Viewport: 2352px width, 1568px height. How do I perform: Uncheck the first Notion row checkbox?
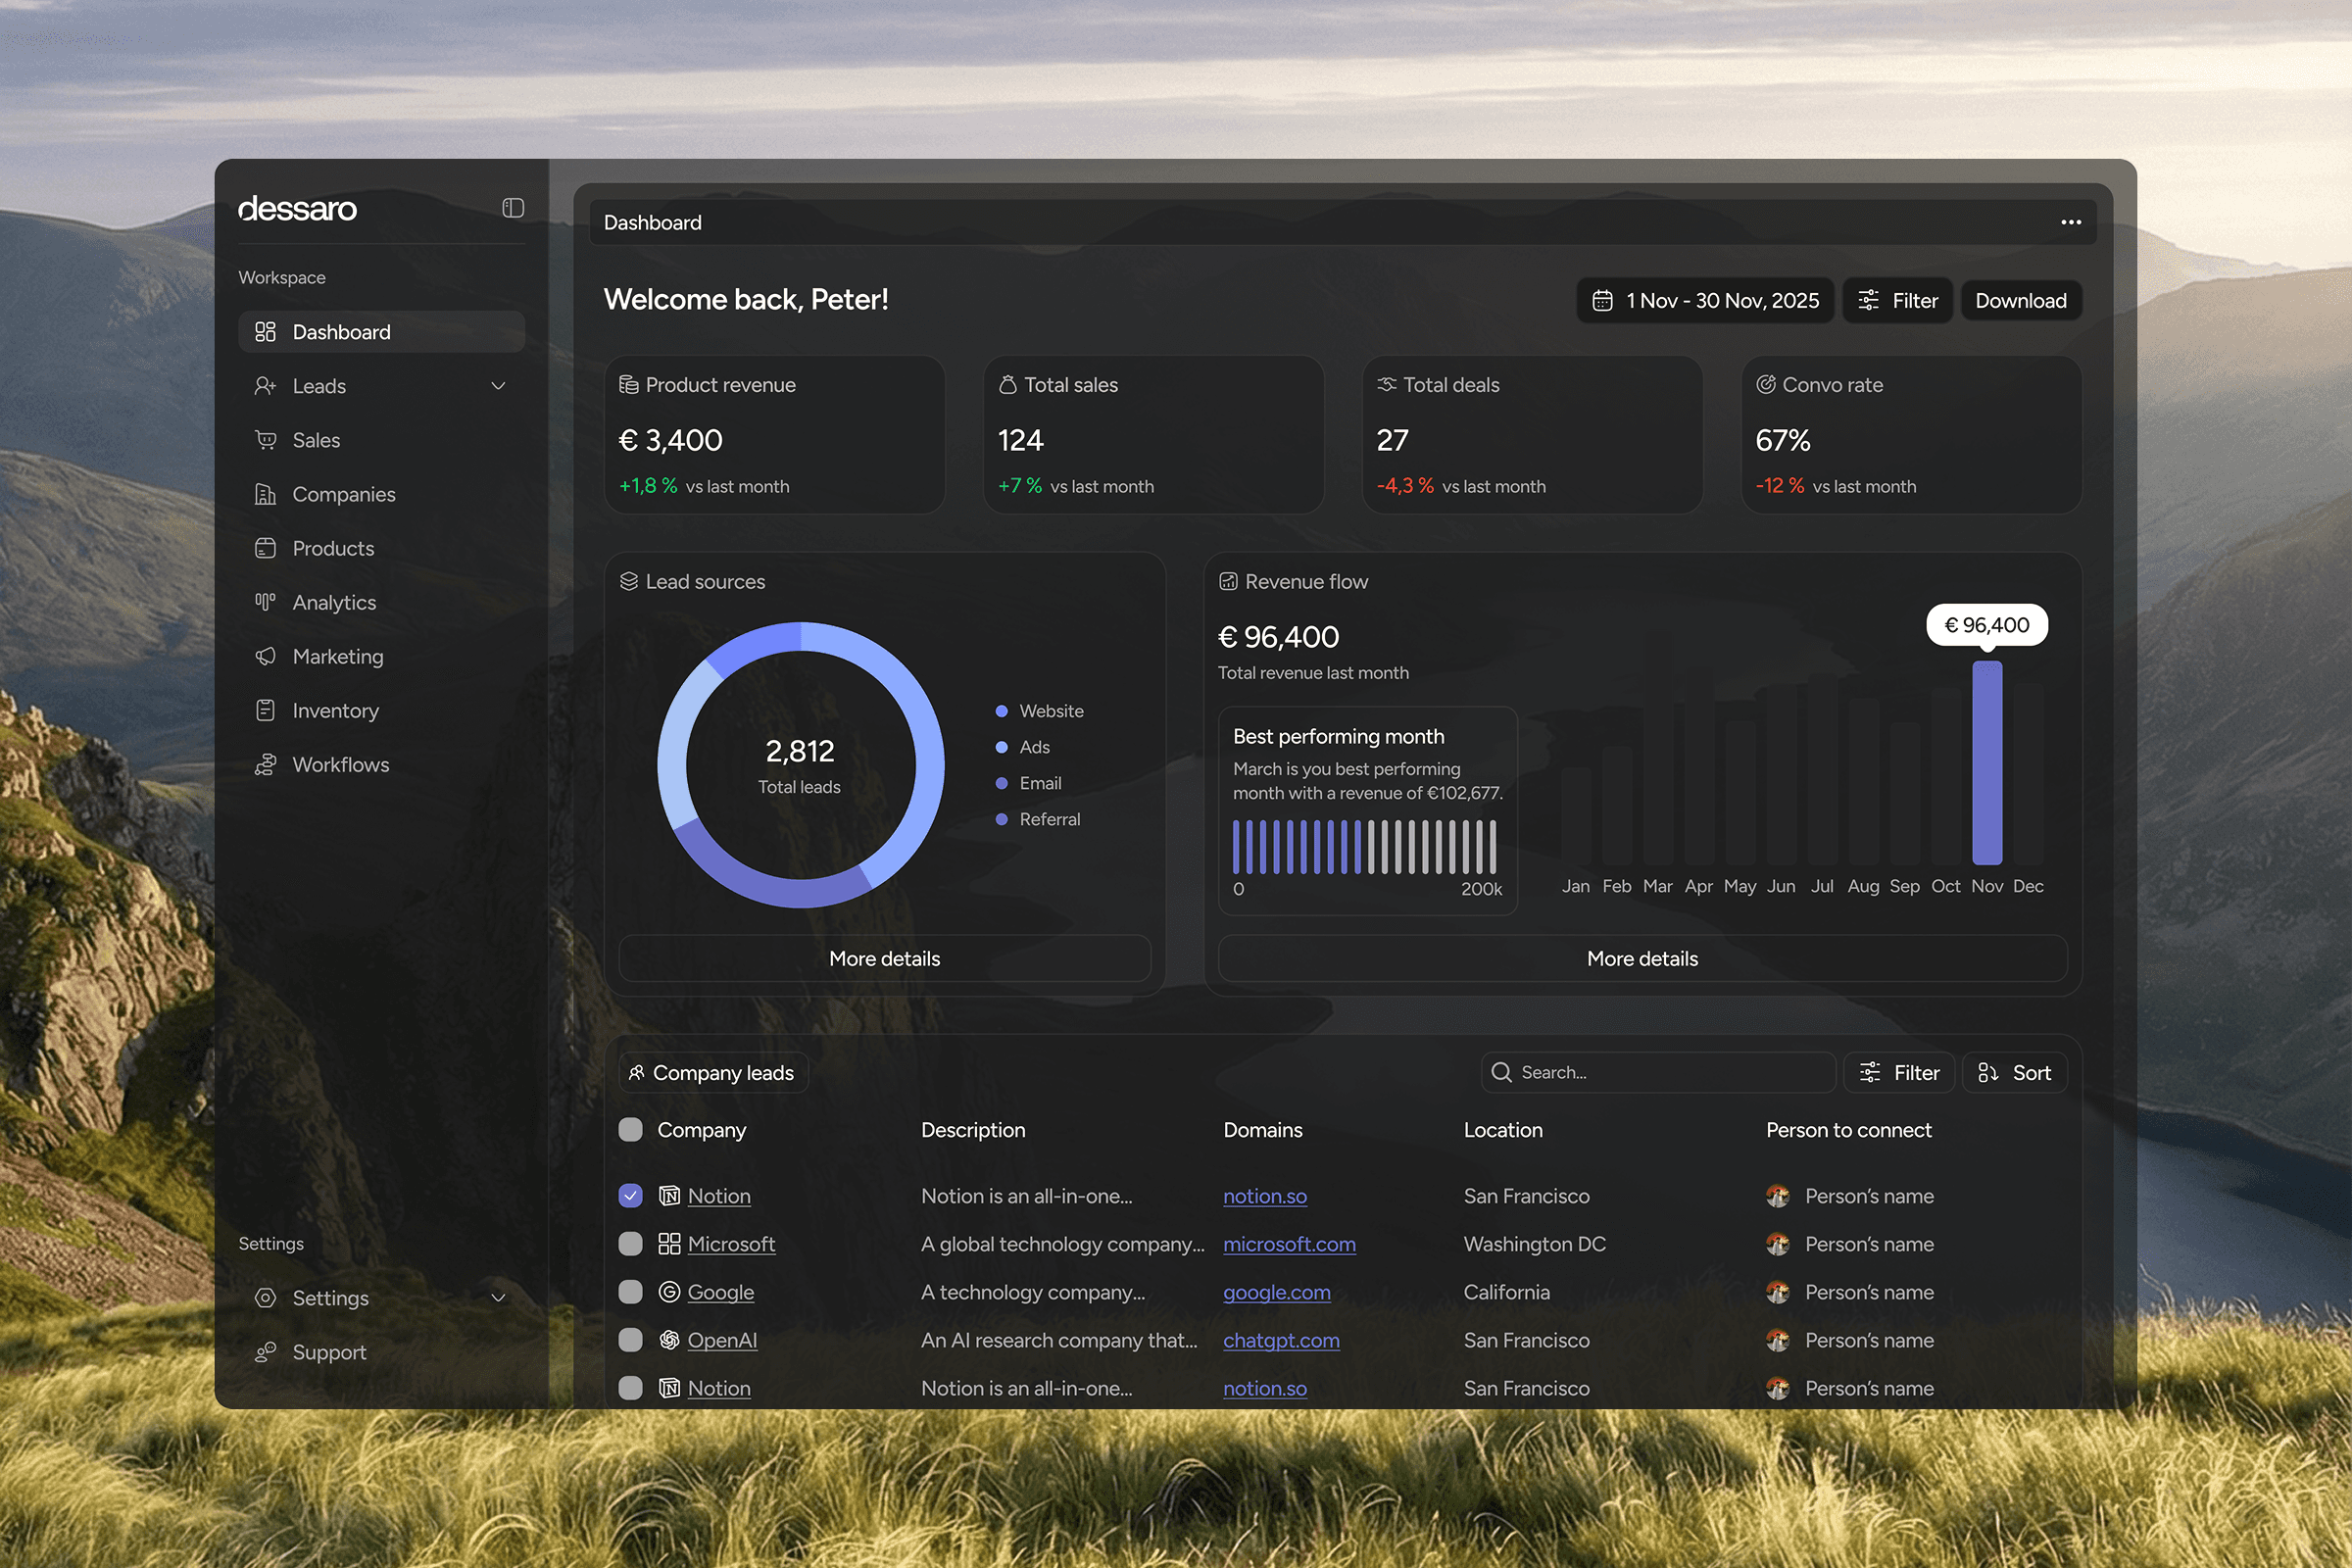(630, 1196)
